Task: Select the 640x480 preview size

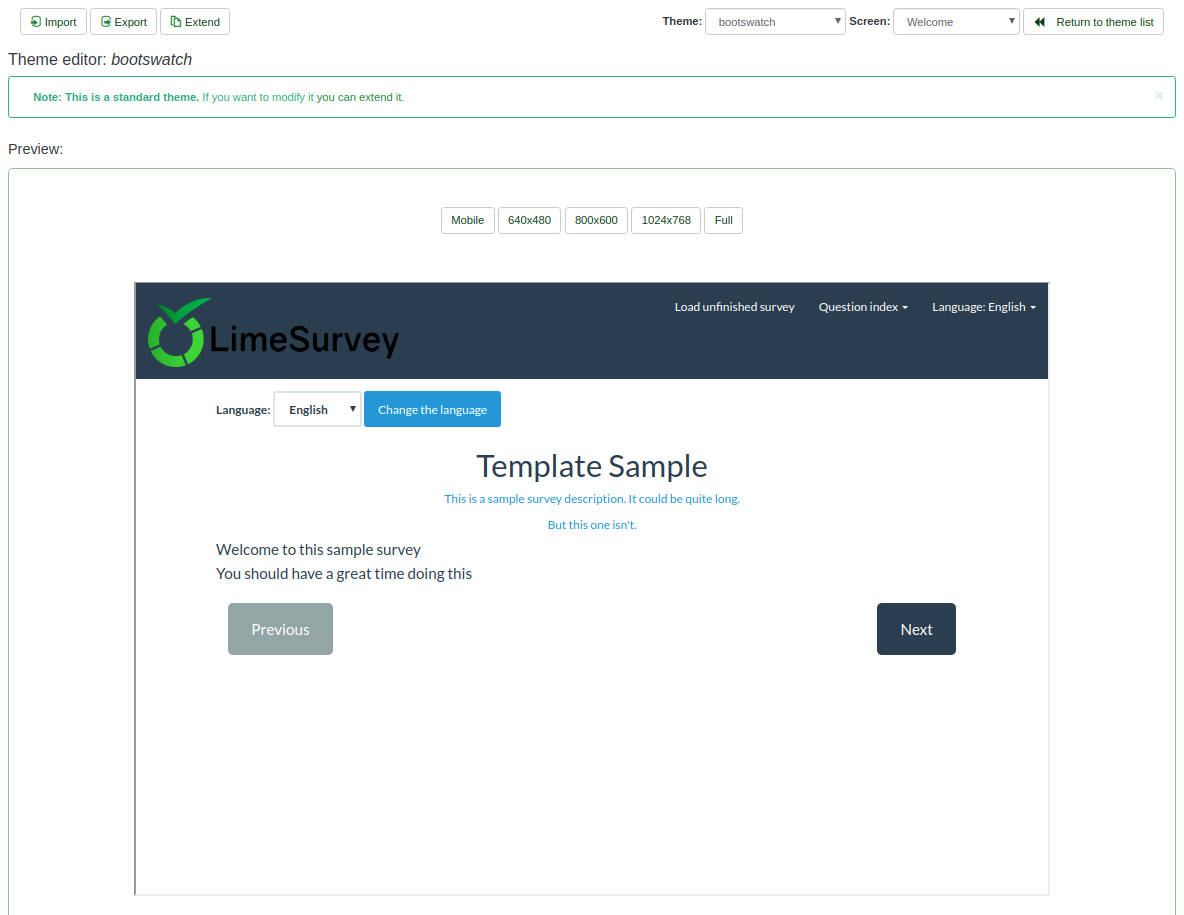Action: (x=529, y=220)
